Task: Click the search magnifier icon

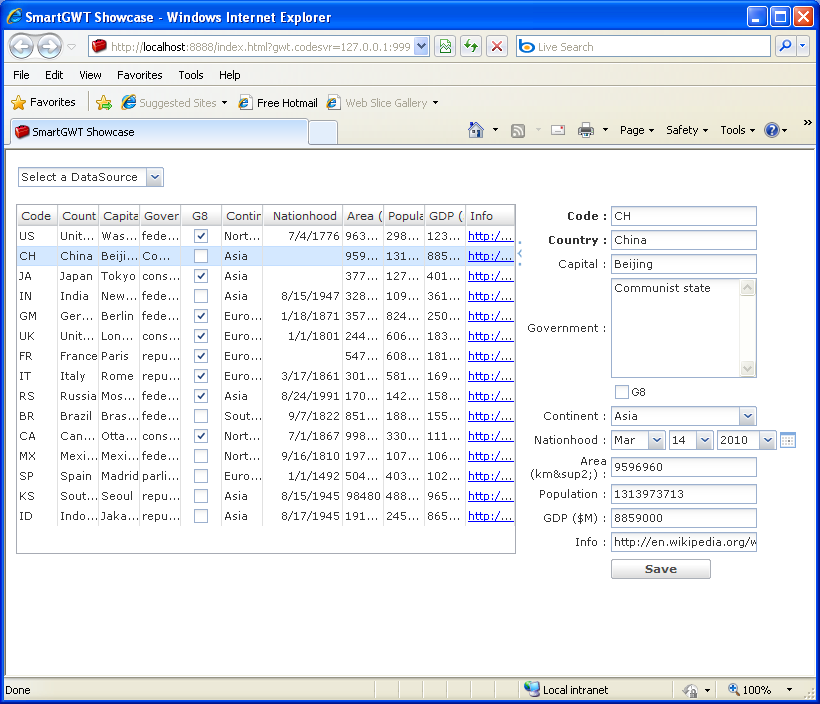Action: click(x=785, y=47)
